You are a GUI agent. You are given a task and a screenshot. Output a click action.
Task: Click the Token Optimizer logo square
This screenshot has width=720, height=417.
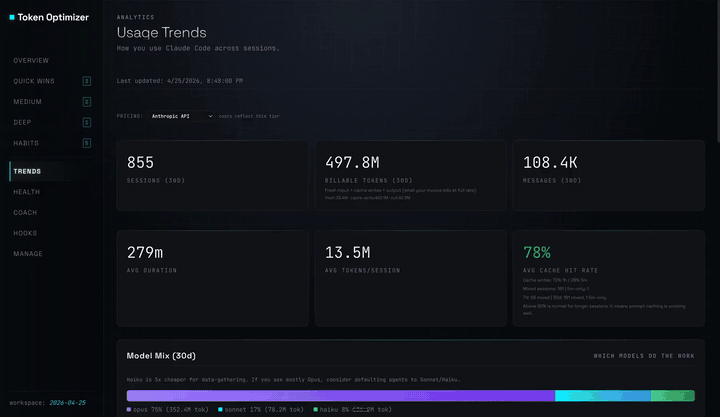point(12,17)
